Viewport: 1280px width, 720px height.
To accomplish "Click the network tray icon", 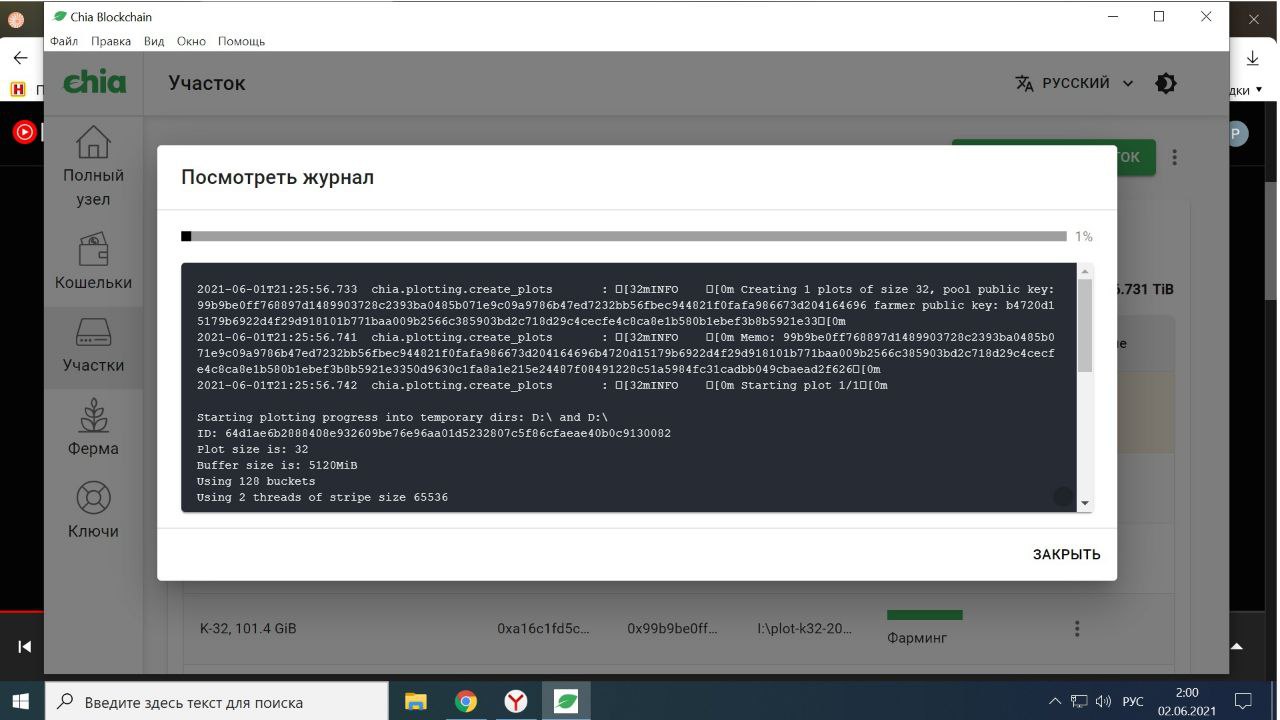I will point(1079,701).
